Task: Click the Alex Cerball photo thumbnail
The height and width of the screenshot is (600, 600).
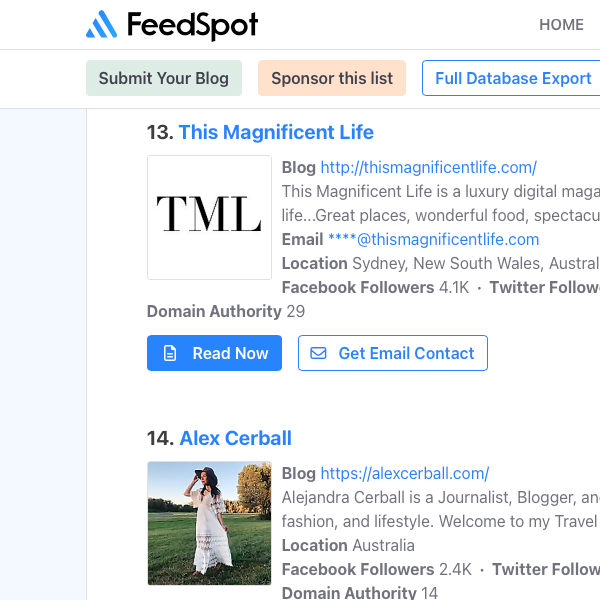Action: pyautogui.click(x=209, y=523)
